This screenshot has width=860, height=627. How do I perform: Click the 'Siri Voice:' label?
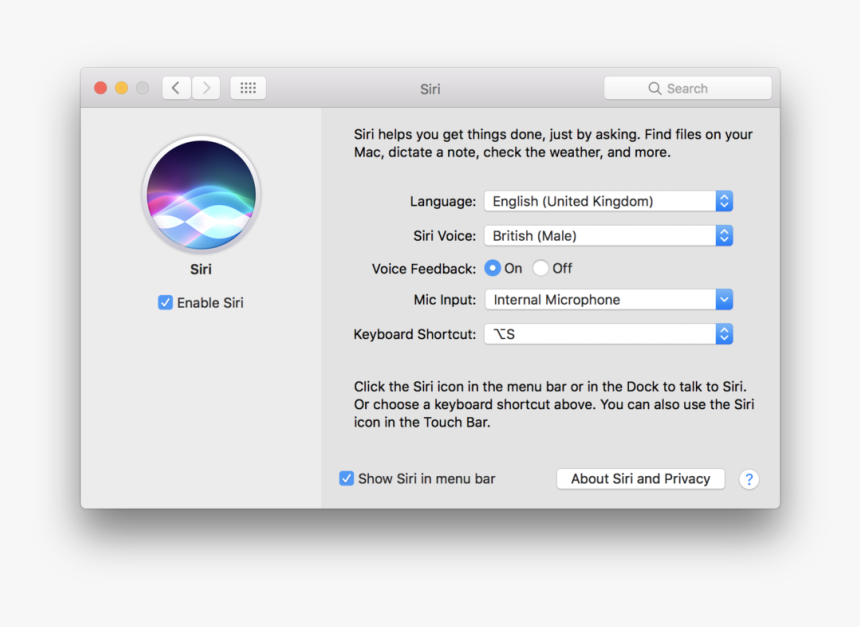pyautogui.click(x=444, y=236)
